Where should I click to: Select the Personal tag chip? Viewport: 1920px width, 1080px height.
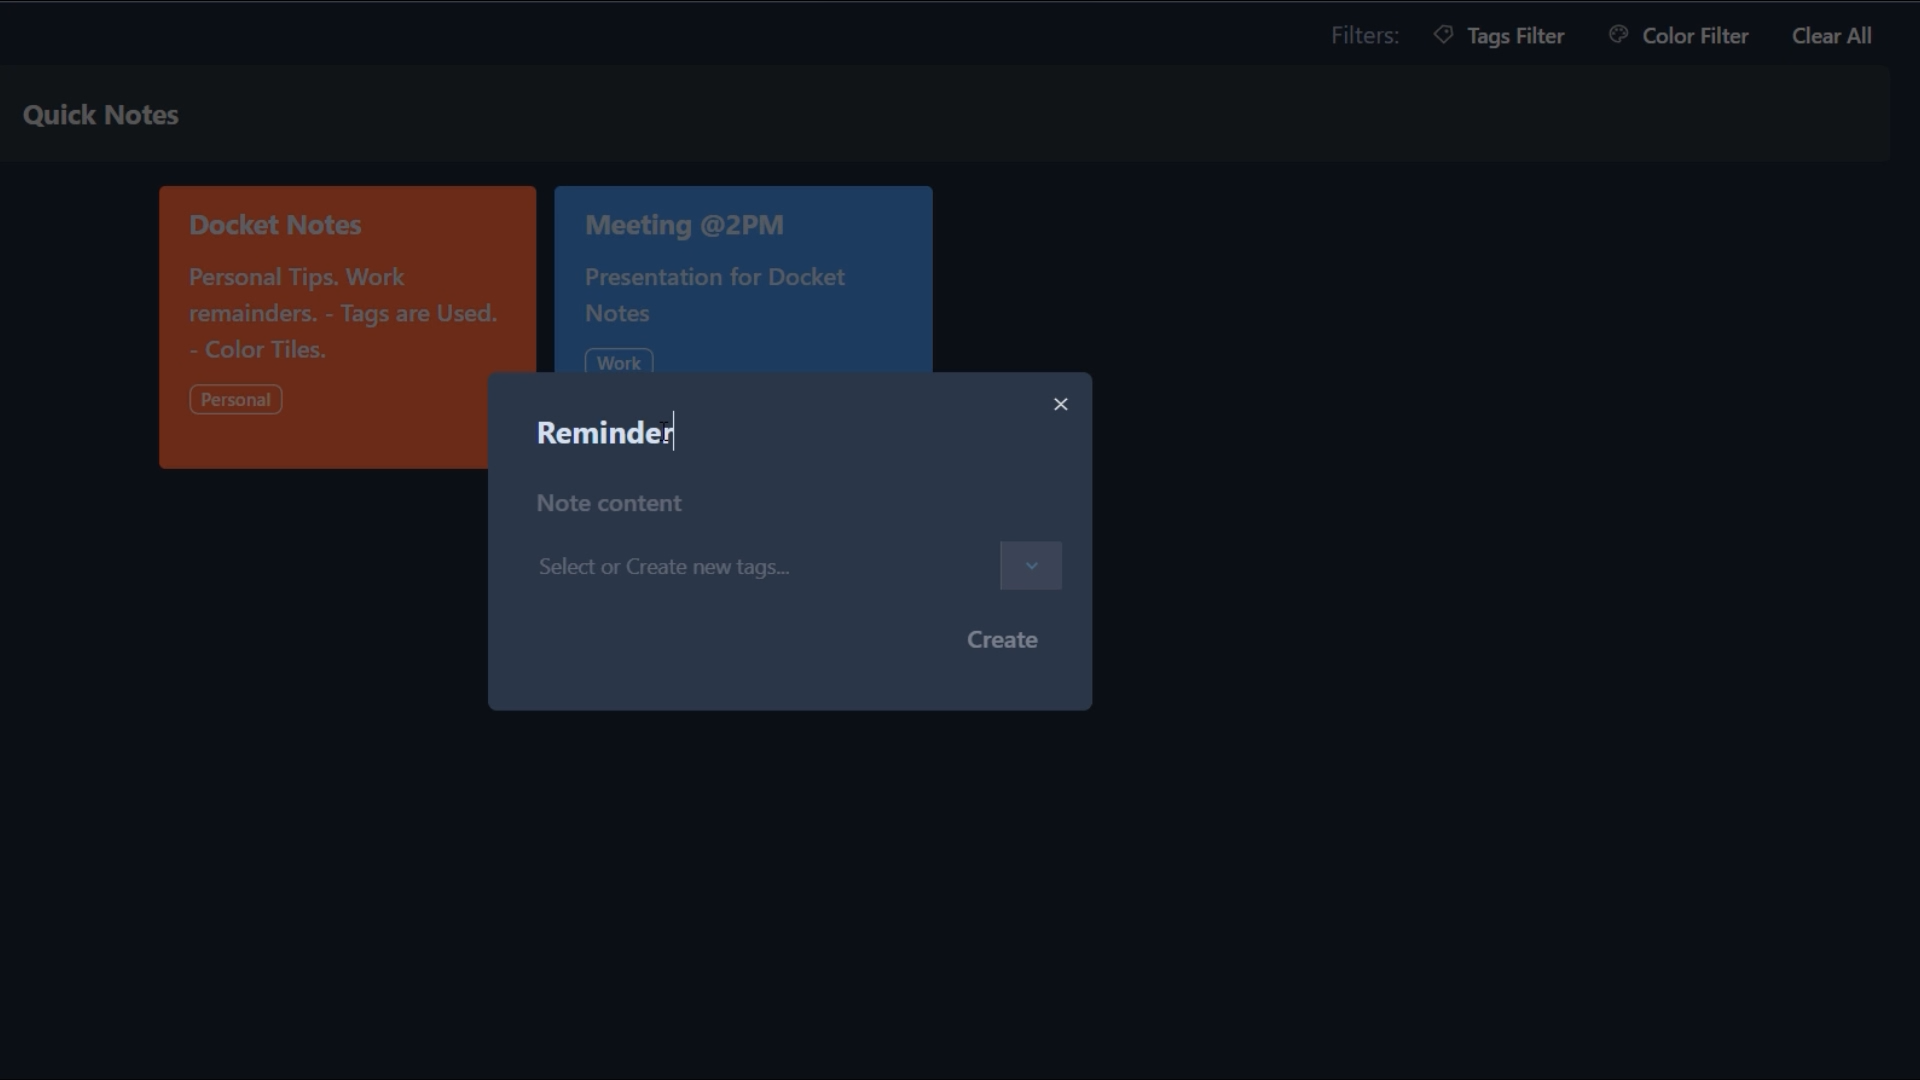coord(236,400)
